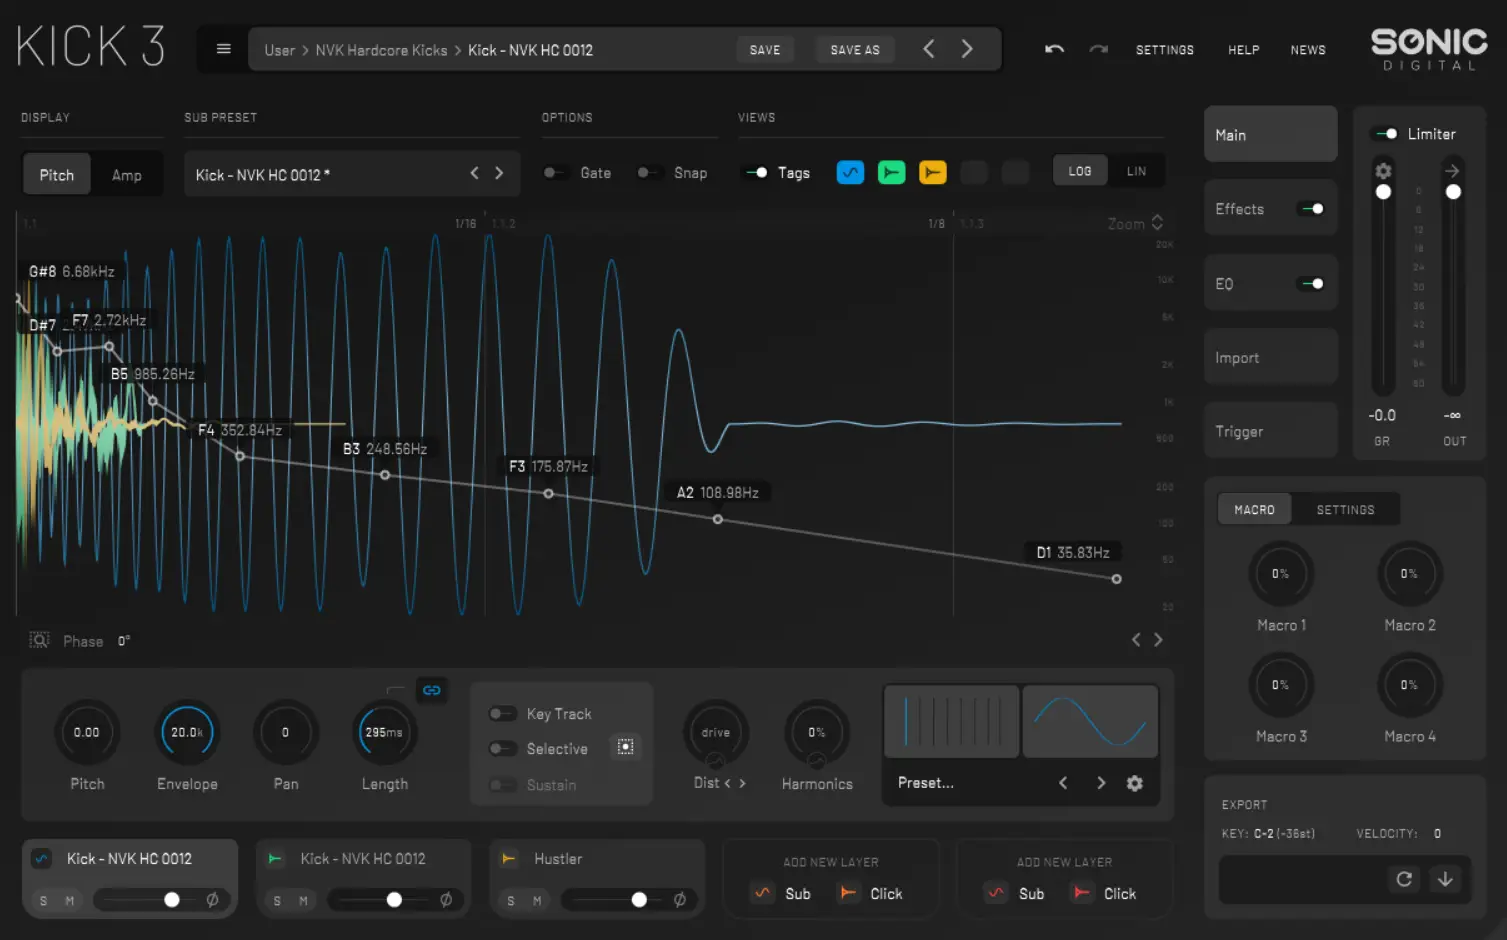Add a Click in the second new layer slot

pos(1104,893)
